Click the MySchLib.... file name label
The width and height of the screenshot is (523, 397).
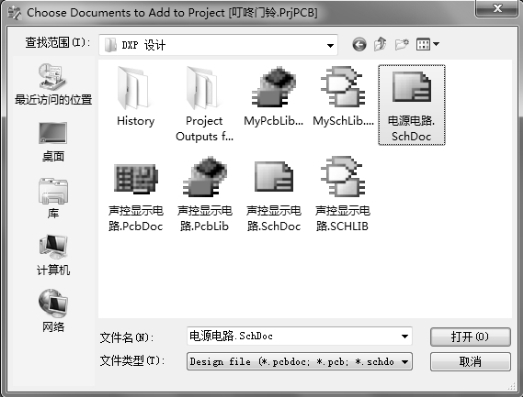(x=343, y=121)
